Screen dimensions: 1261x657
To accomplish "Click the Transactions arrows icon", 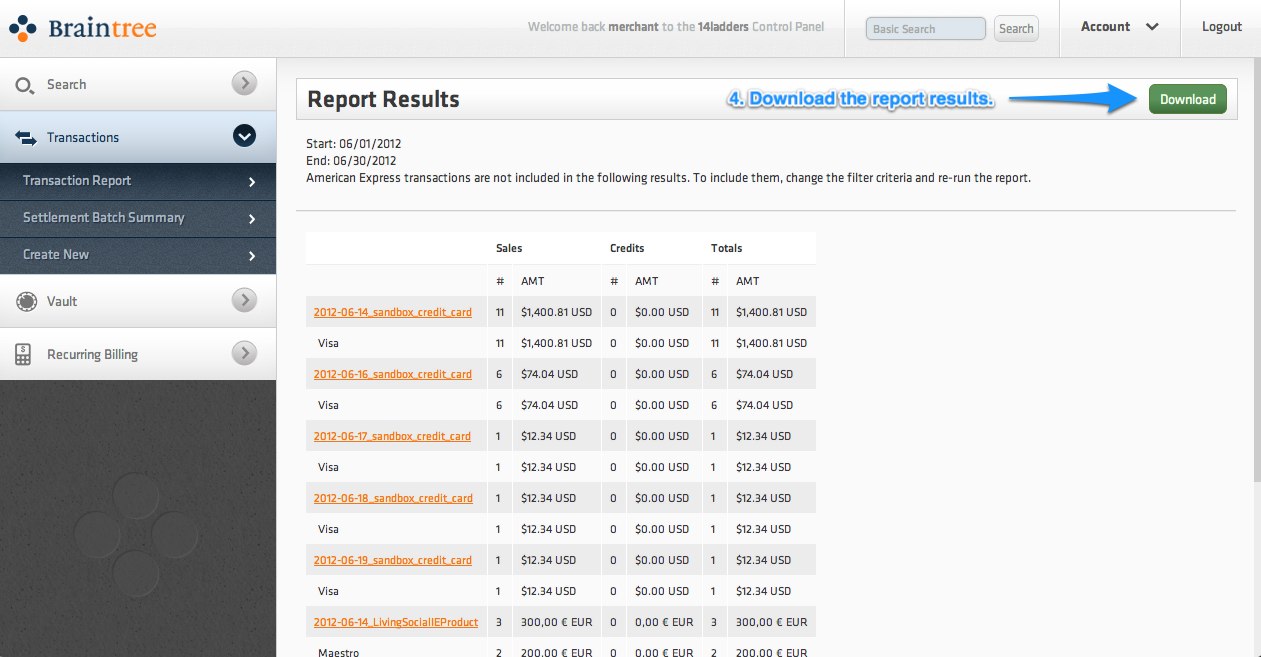I will (x=26, y=137).
